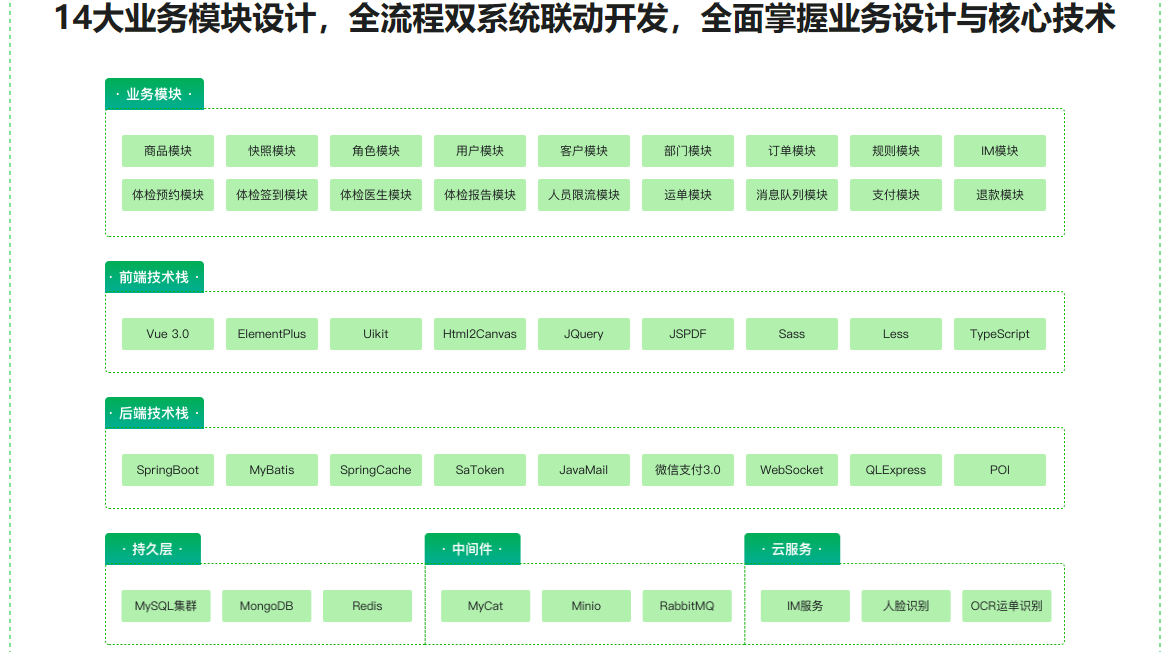This screenshot has width=1167, height=652.
Task: Choose the Vue 3.0 tag
Action: tap(168, 334)
